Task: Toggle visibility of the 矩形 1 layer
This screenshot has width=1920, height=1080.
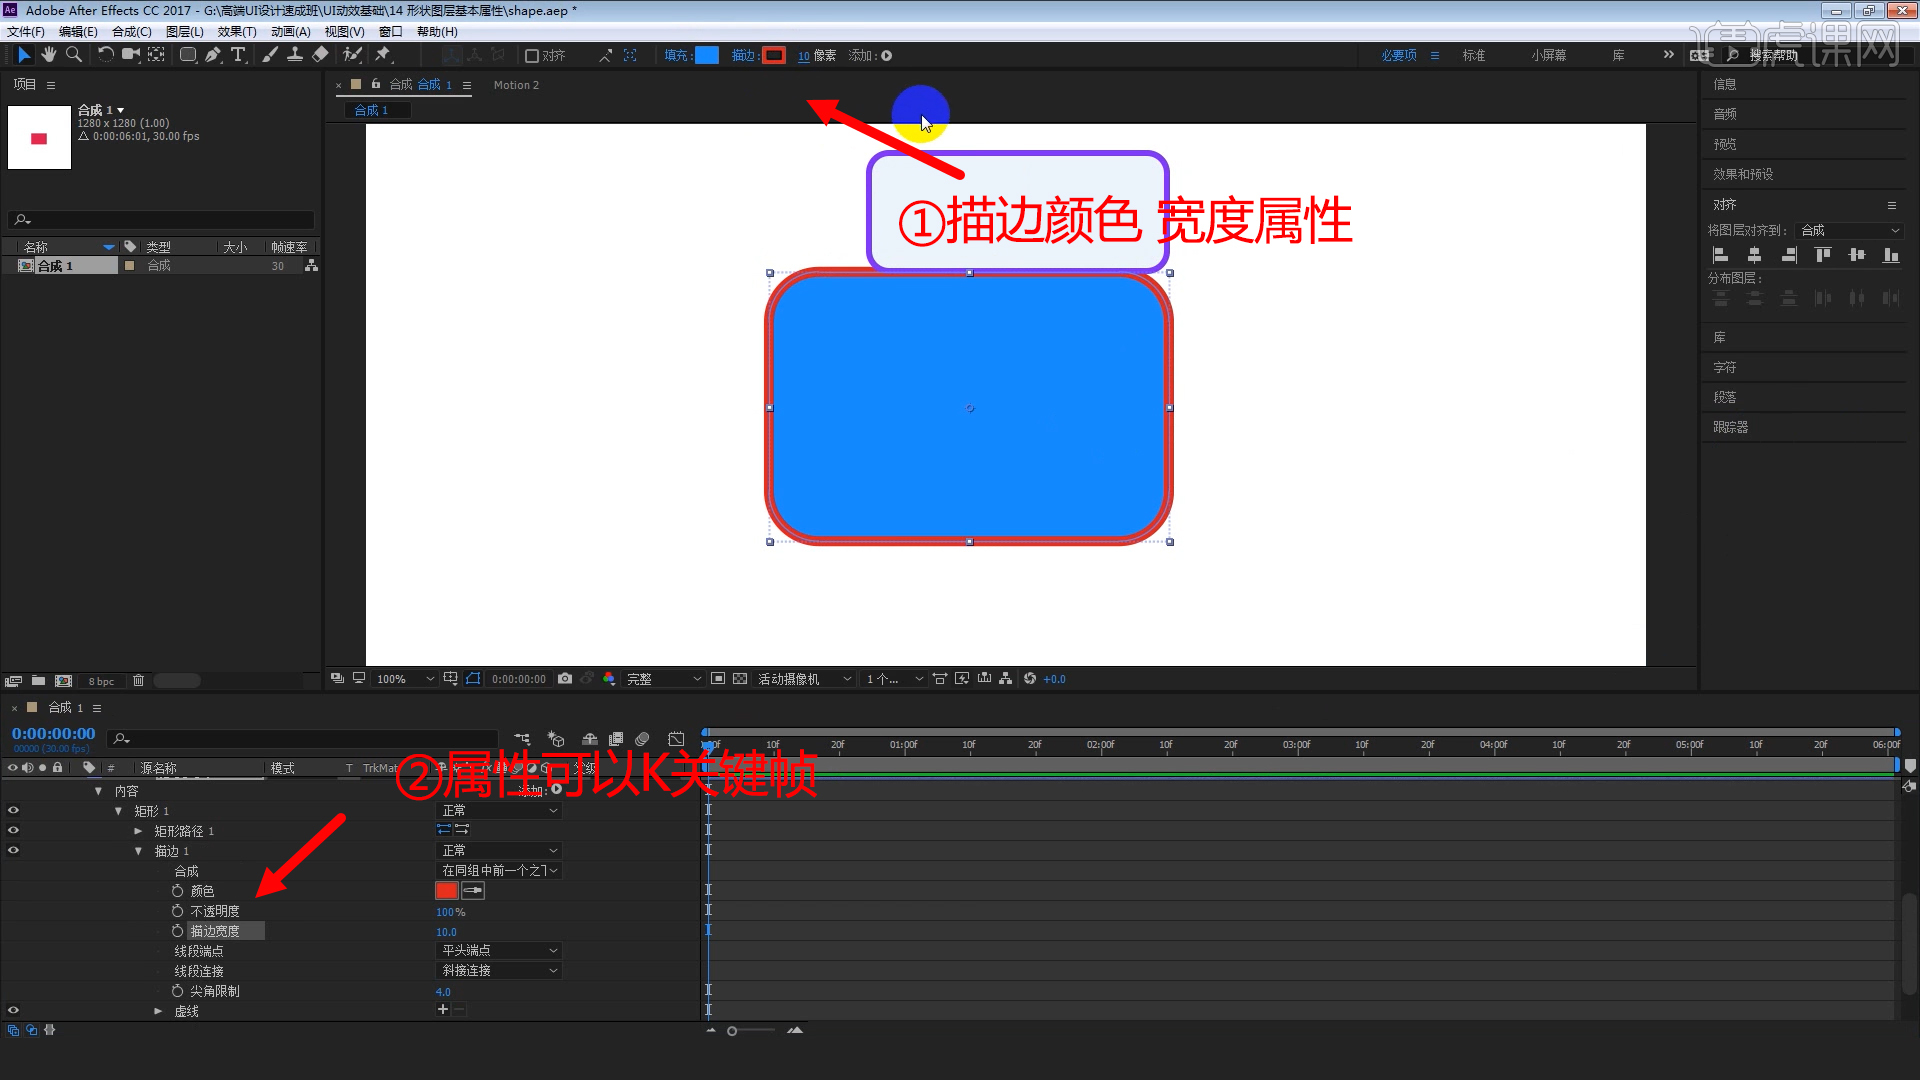Action: (13, 810)
